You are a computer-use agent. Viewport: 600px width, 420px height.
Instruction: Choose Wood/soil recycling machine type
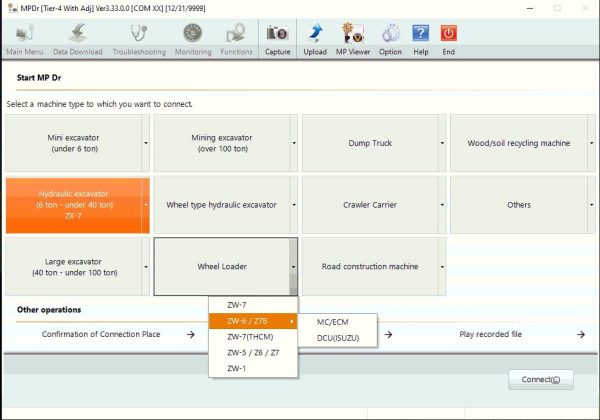pos(518,143)
